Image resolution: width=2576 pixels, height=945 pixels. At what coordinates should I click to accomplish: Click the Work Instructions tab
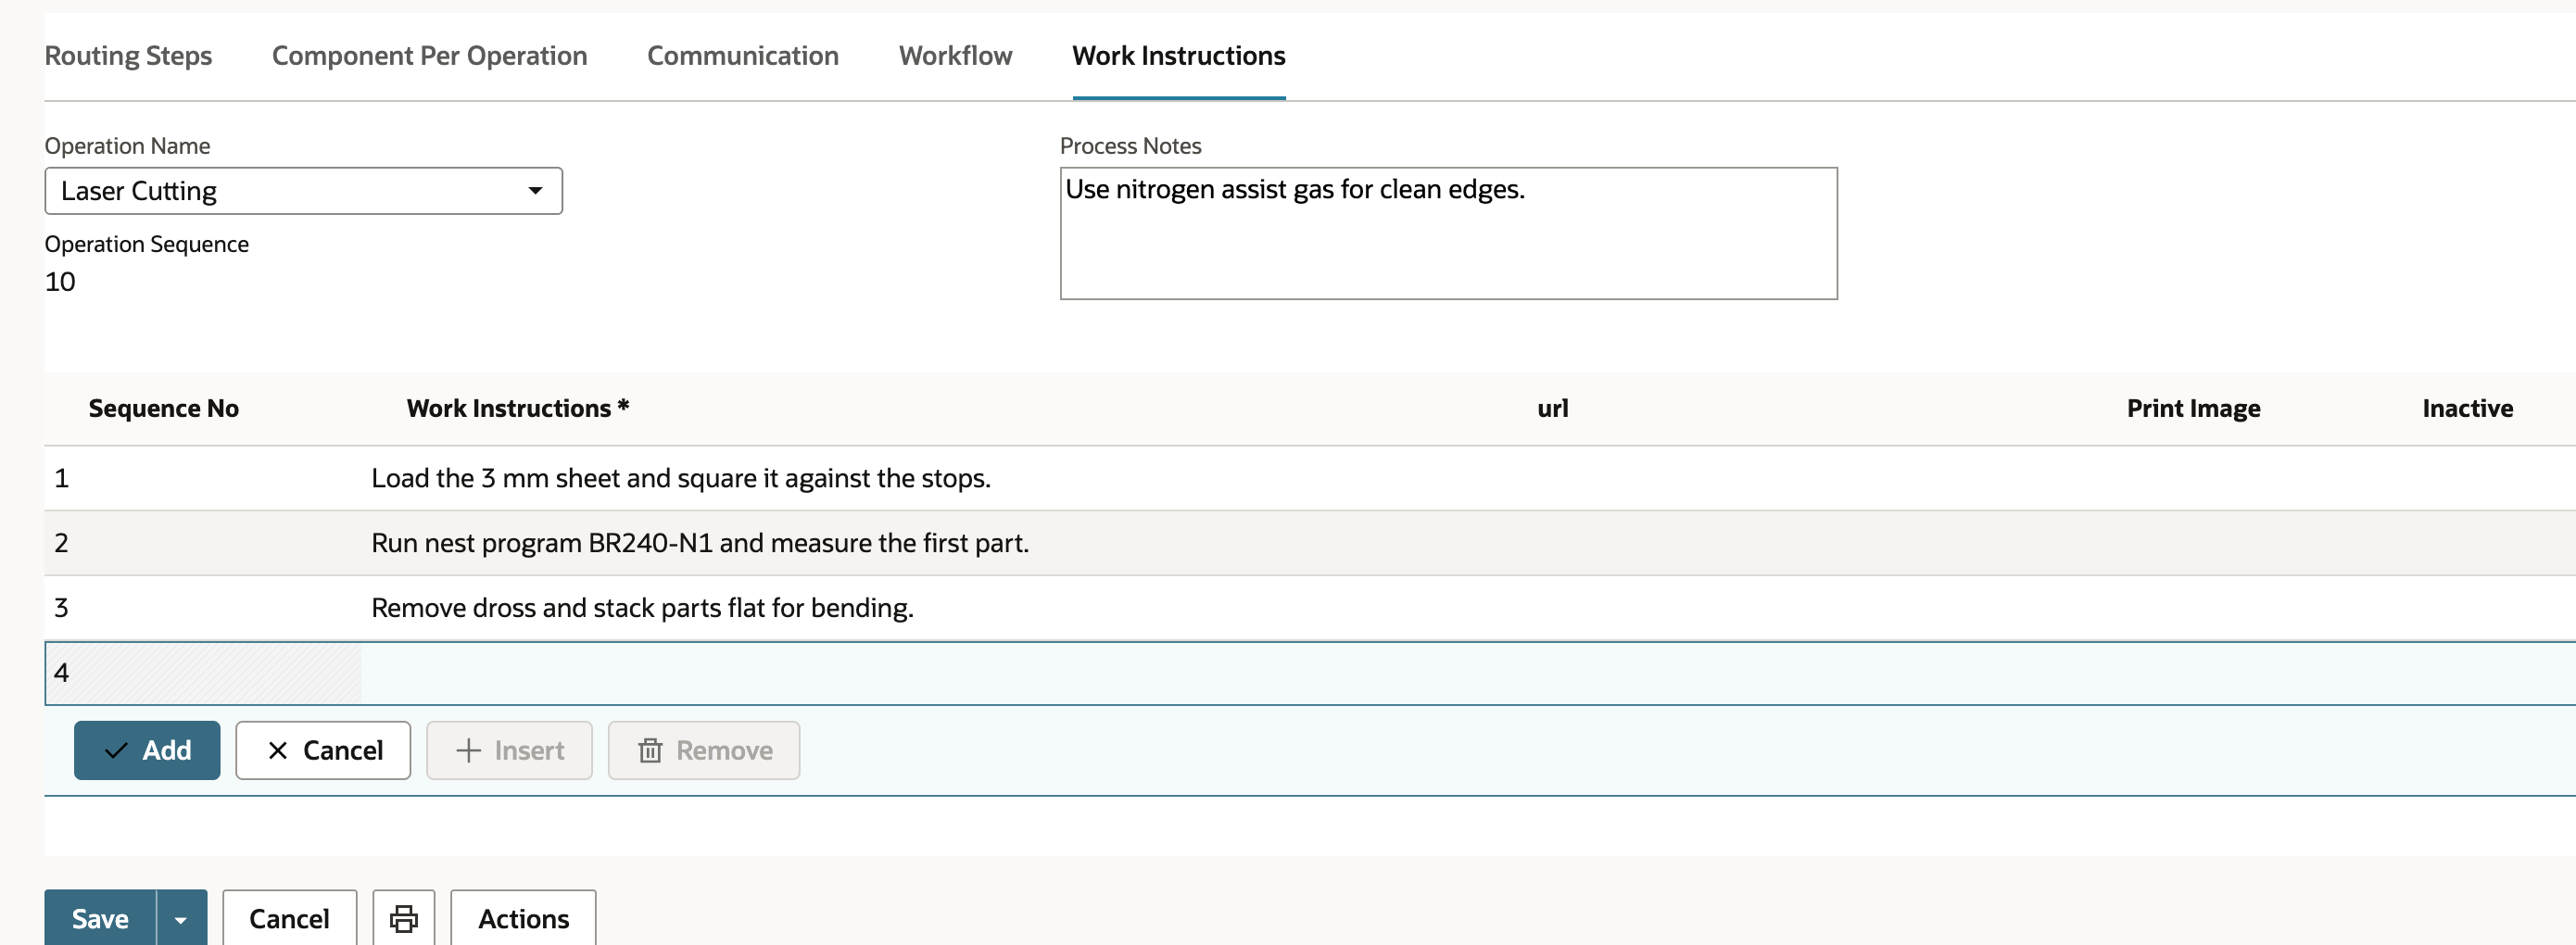click(x=1179, y=56)
